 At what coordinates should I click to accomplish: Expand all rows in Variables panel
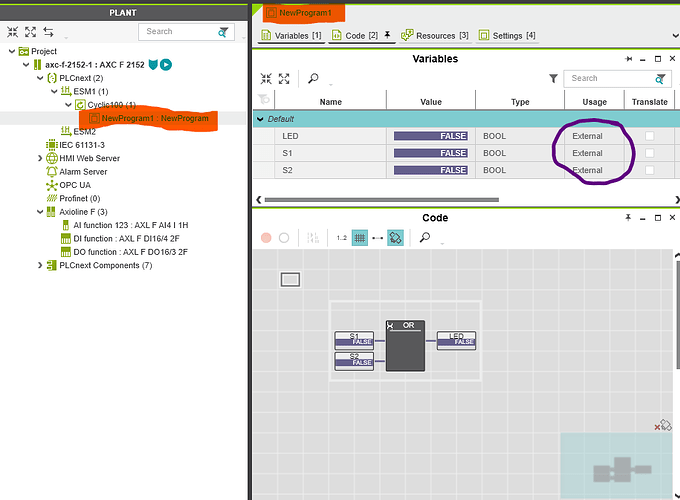pyautogui.click(x=284, y=78)
